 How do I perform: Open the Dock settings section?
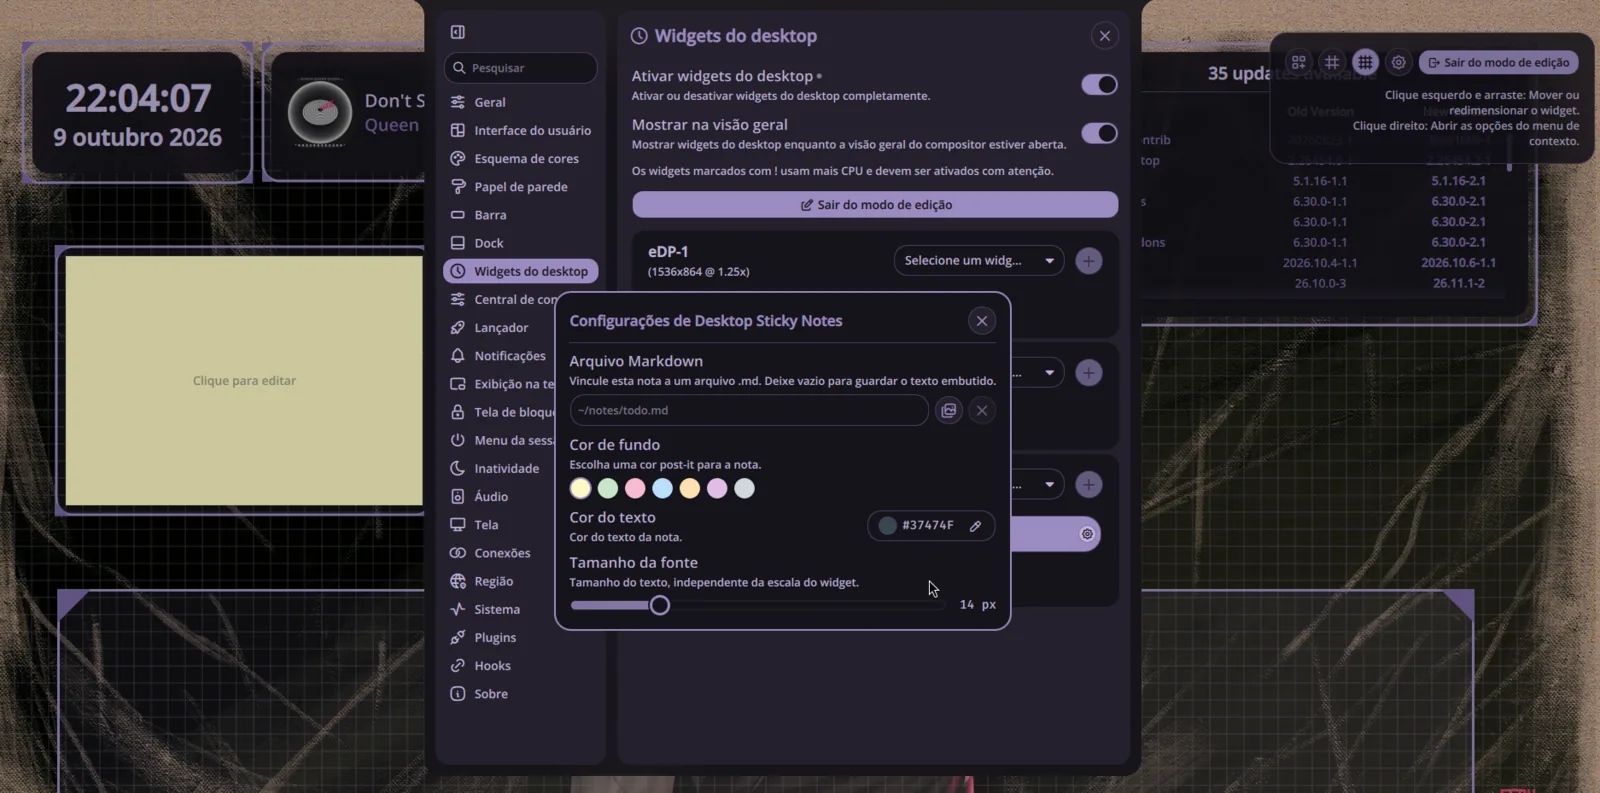[x=520, y=243]
